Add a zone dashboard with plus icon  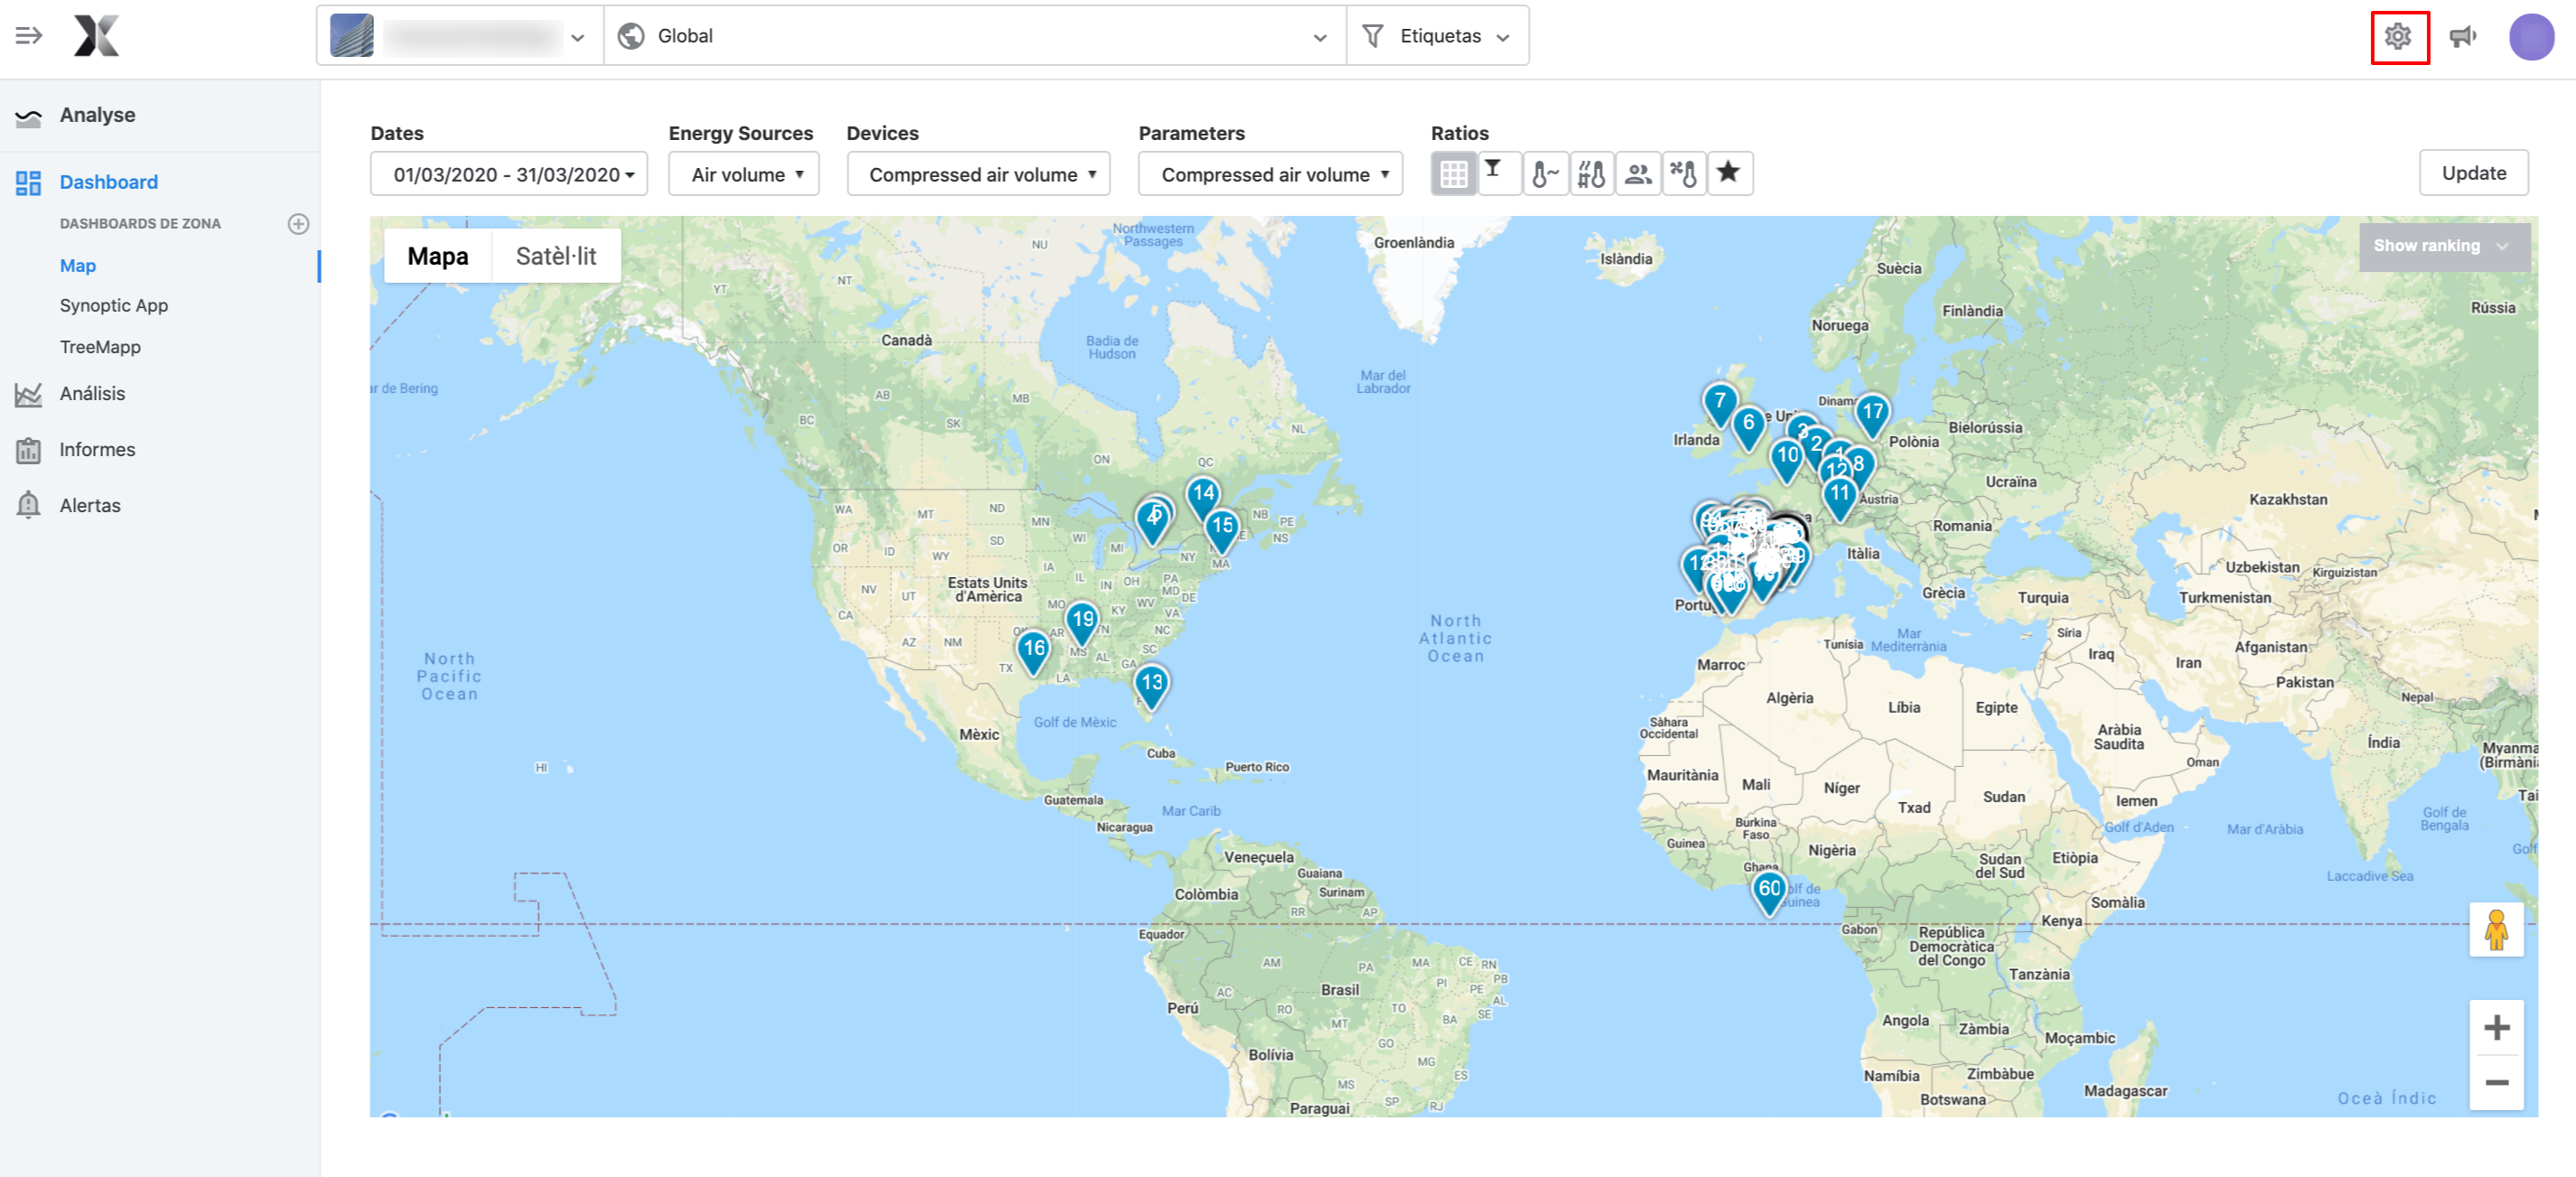298,224
